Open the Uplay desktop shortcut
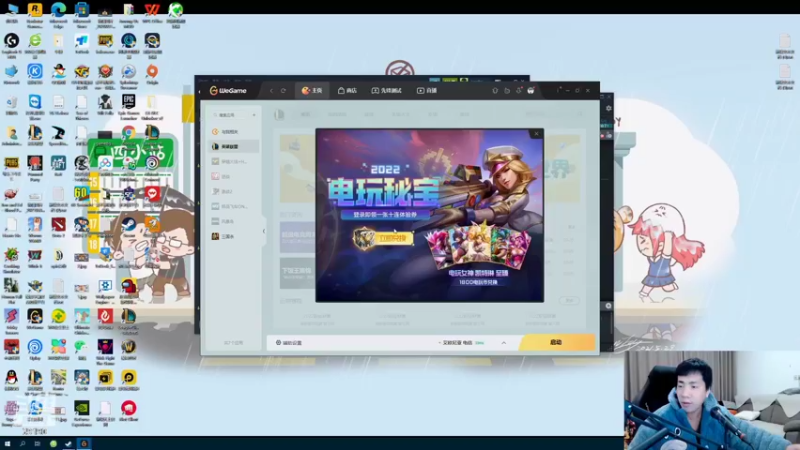Image resolution: width=800 pixels, height=450 pixels. [x=35, y=351]
